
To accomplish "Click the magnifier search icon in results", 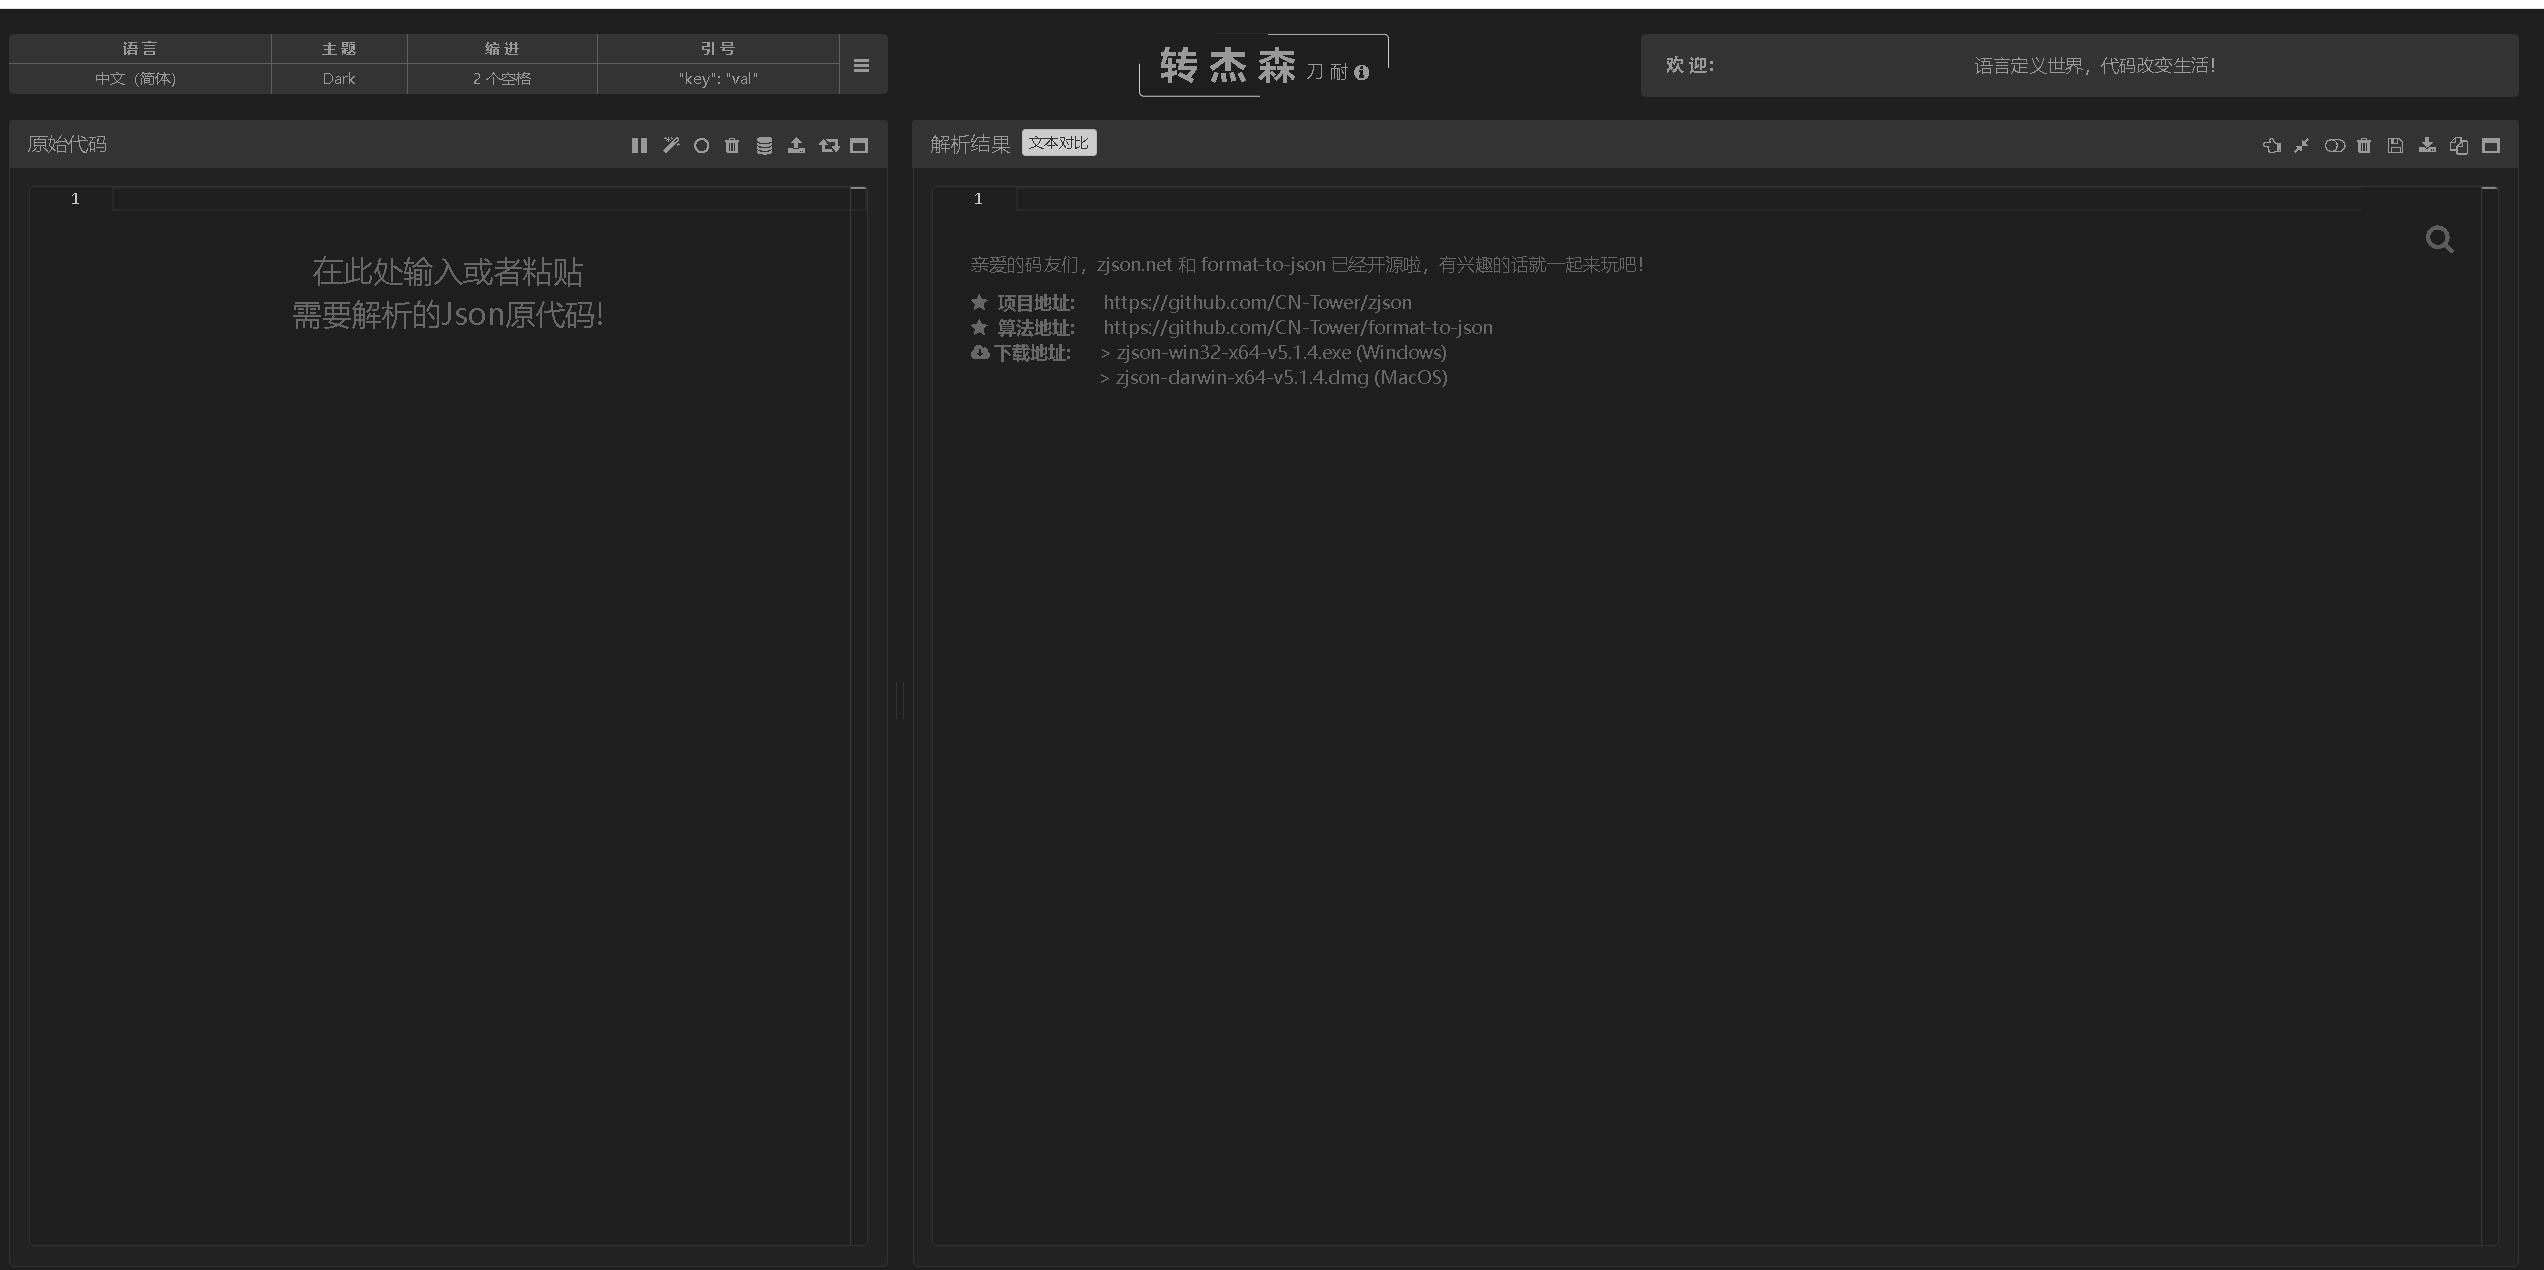I will point(2439,240).
